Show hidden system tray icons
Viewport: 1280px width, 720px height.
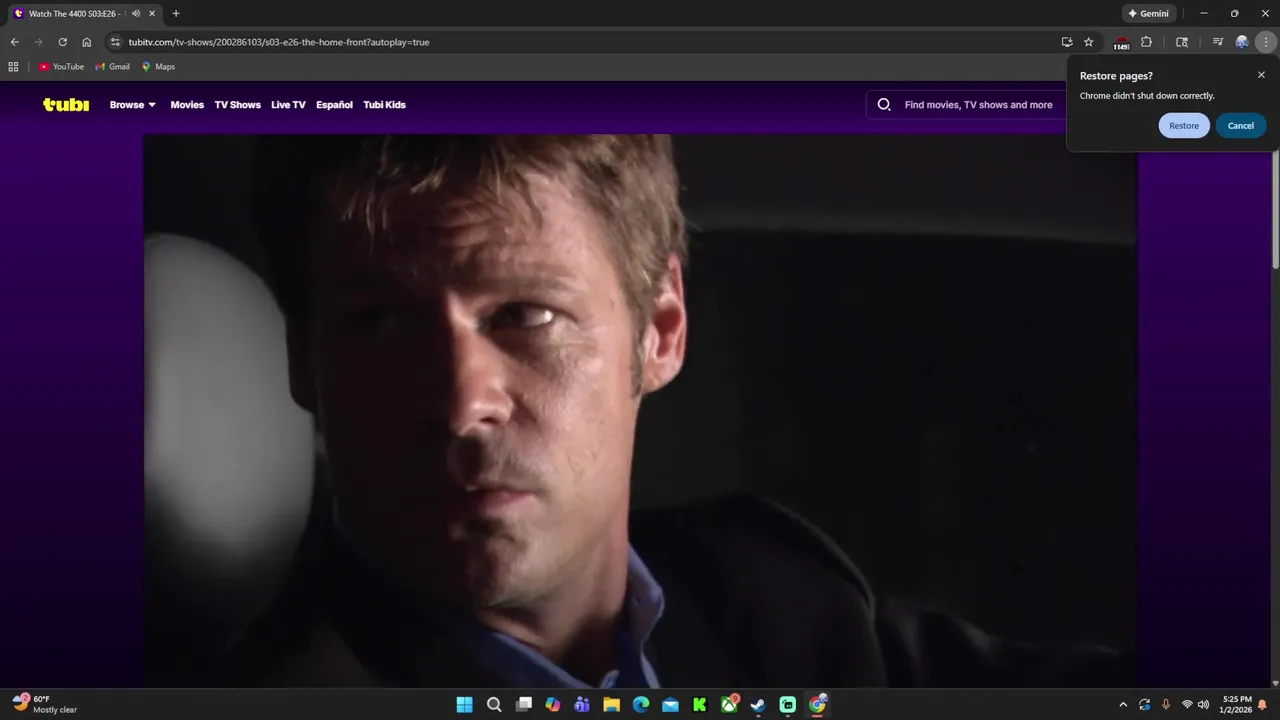1123,704
